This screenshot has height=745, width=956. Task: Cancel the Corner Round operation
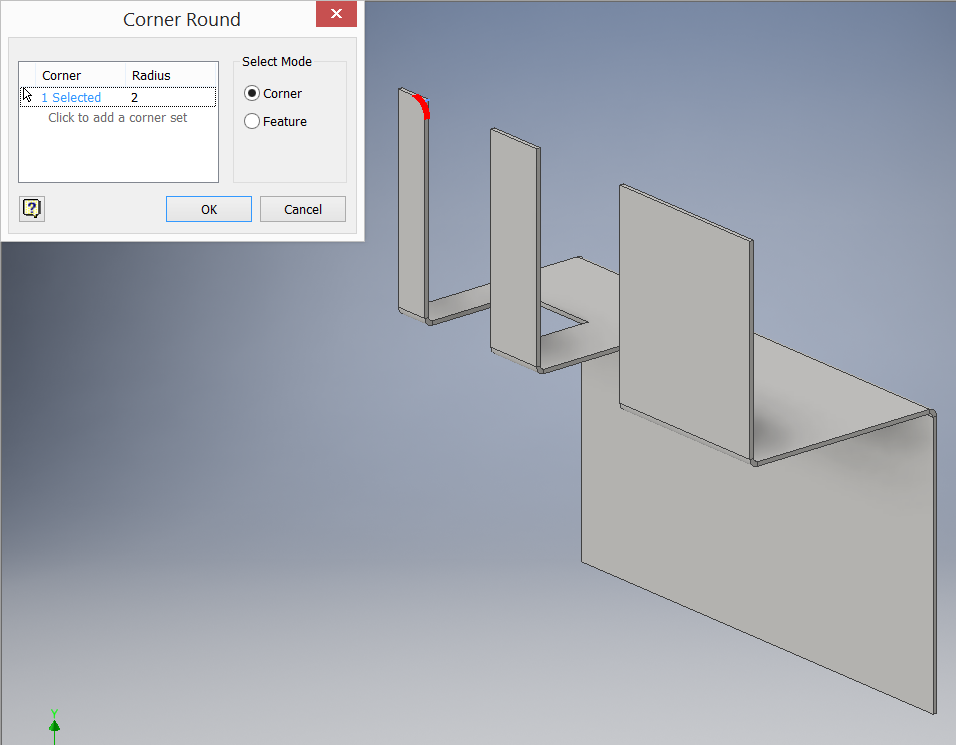point(302,209)
